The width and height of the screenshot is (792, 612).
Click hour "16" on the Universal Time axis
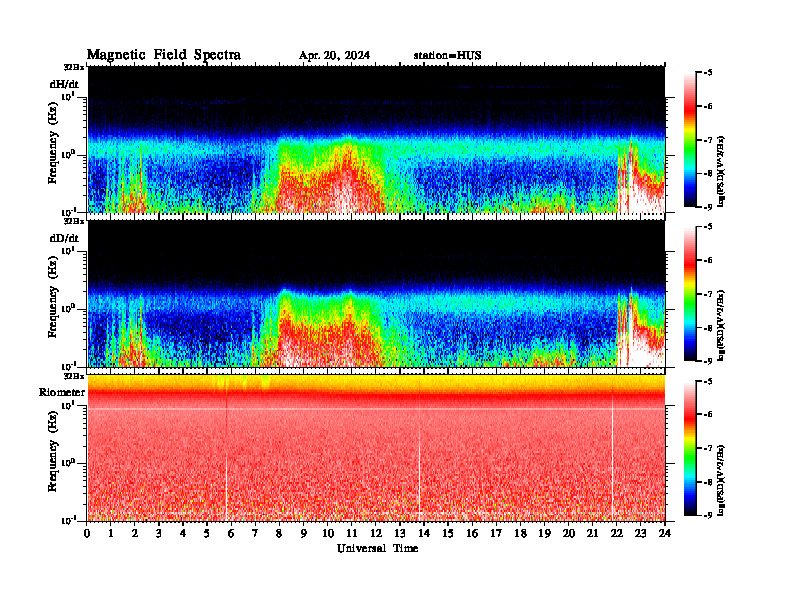pyautogui.click(x=472, y=533)
